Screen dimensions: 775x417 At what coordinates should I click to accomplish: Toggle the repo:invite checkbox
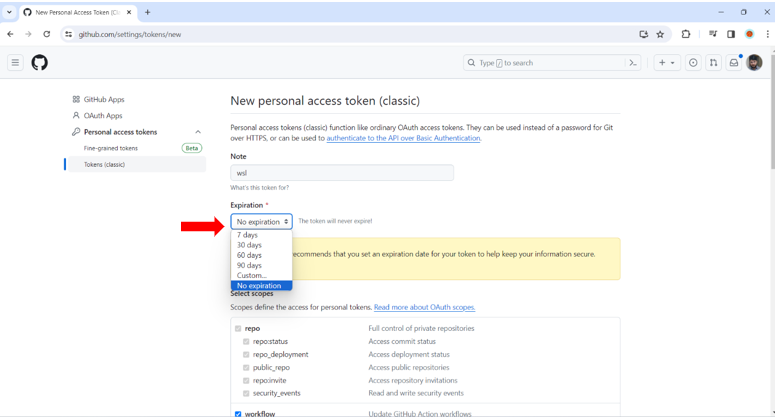coord(246,380)
